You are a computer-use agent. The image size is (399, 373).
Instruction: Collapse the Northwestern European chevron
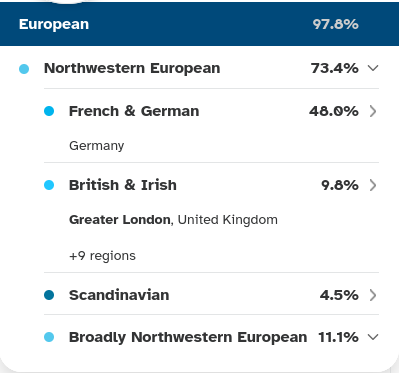point(373,68)
